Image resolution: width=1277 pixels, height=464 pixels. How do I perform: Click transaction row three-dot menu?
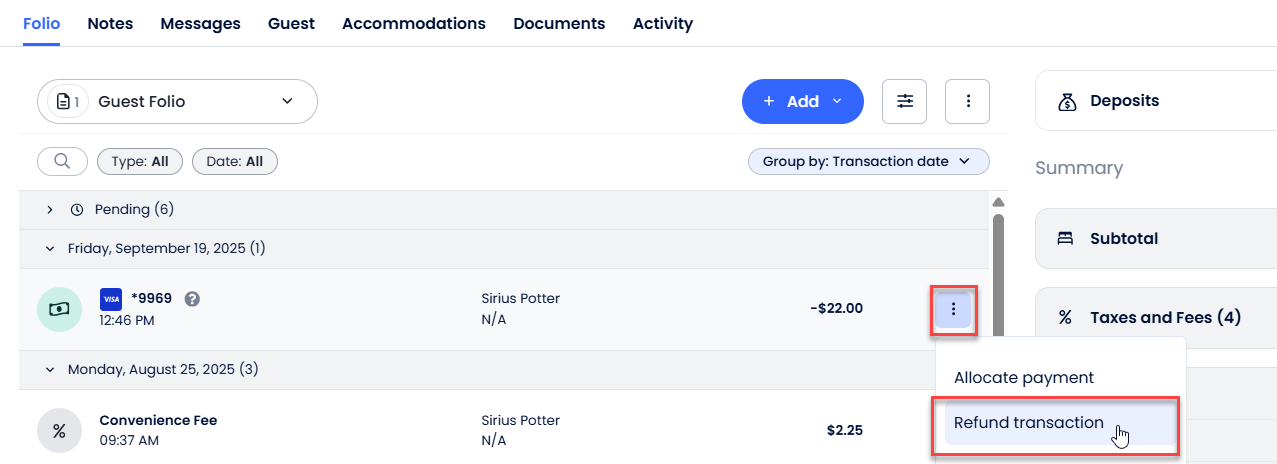coord(954,308)
